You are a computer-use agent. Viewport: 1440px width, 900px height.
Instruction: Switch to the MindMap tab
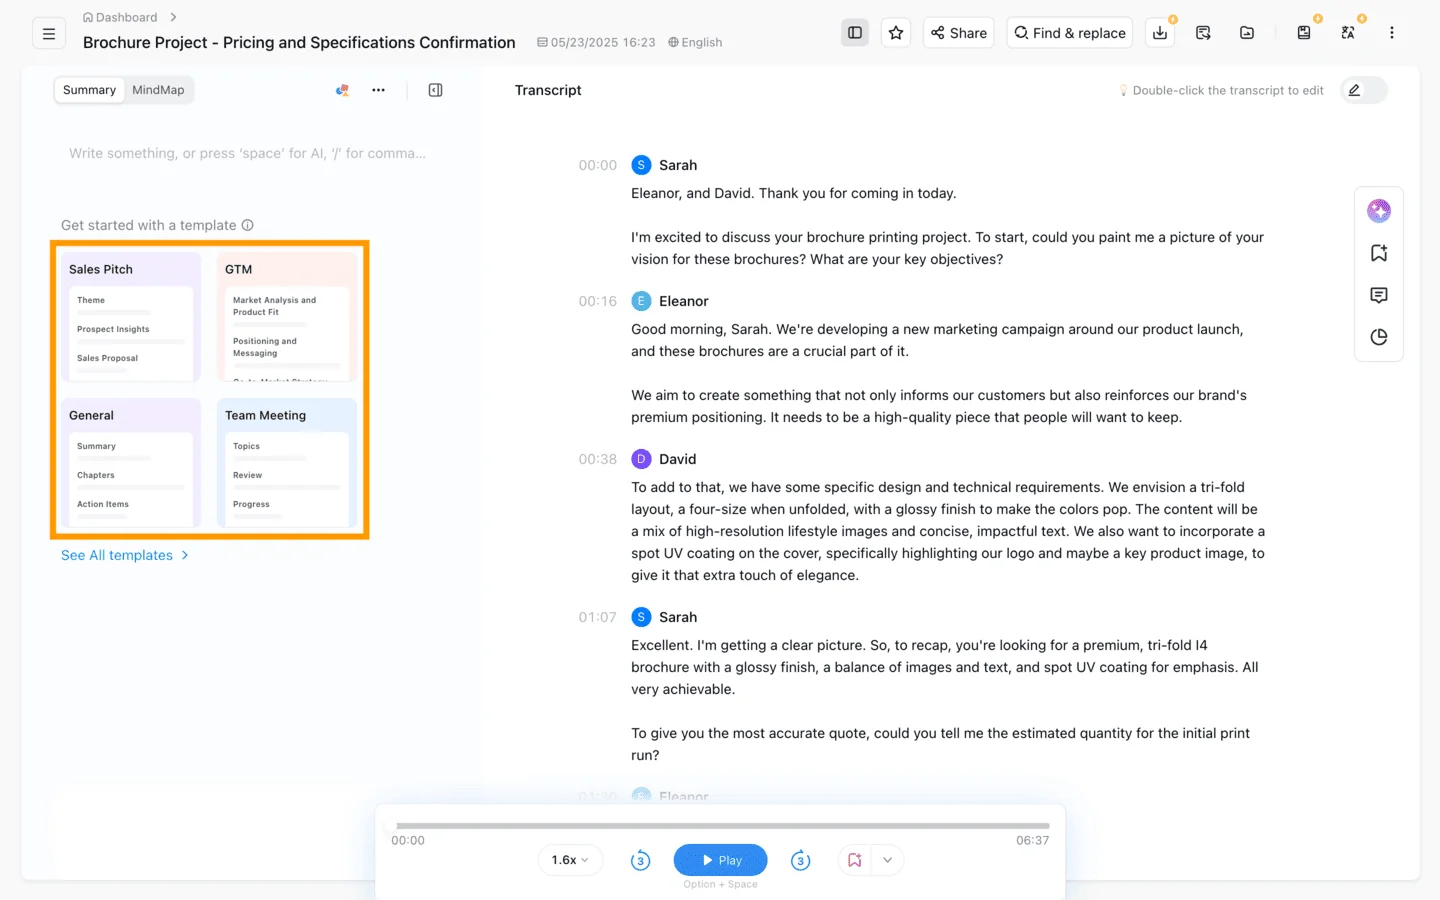click(x=158, y=90)
